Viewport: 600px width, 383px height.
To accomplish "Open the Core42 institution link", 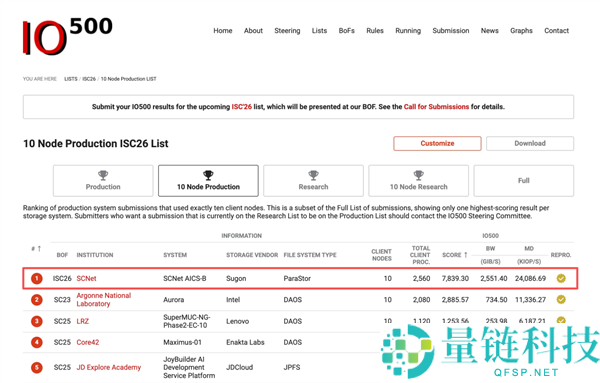I will coord(88,342).
